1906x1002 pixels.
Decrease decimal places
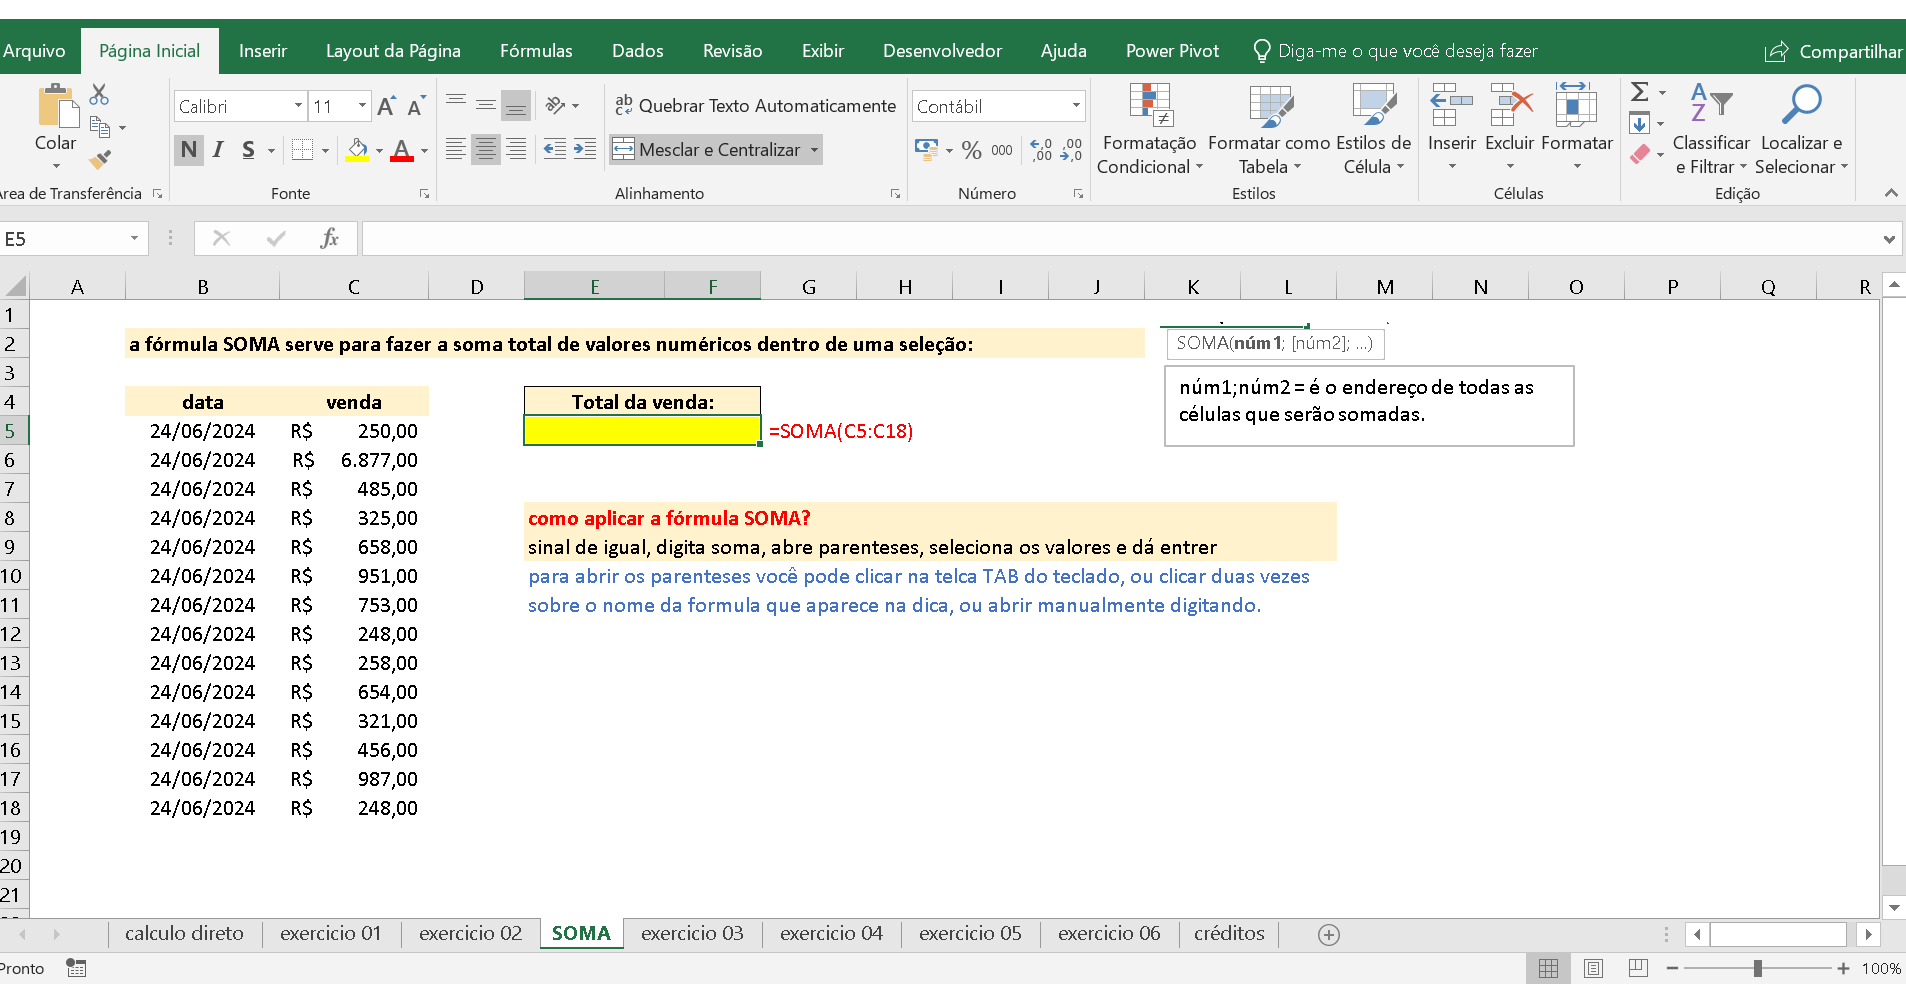pos(1071,150)
